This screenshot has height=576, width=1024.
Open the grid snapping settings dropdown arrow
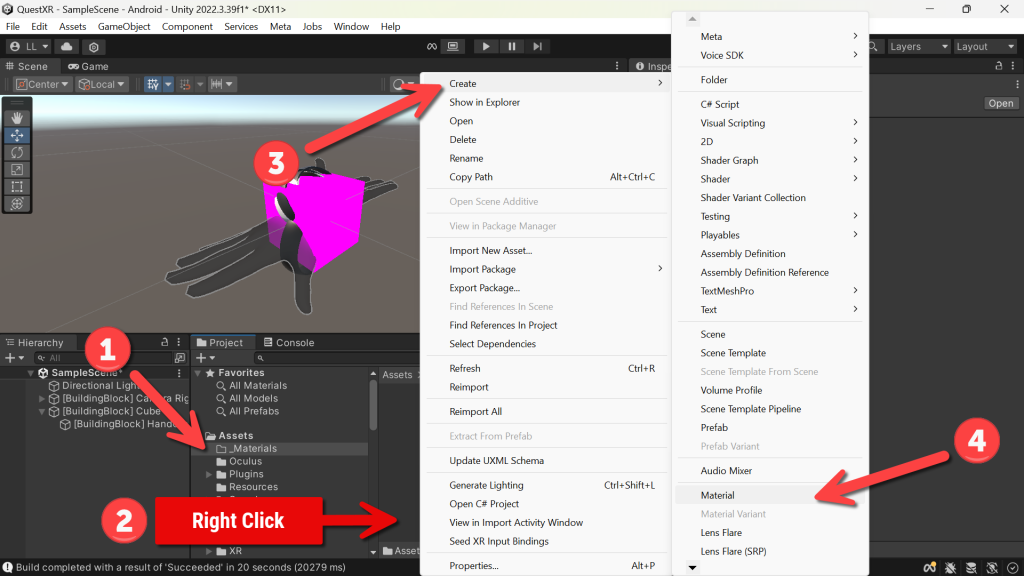coord(168,84)
